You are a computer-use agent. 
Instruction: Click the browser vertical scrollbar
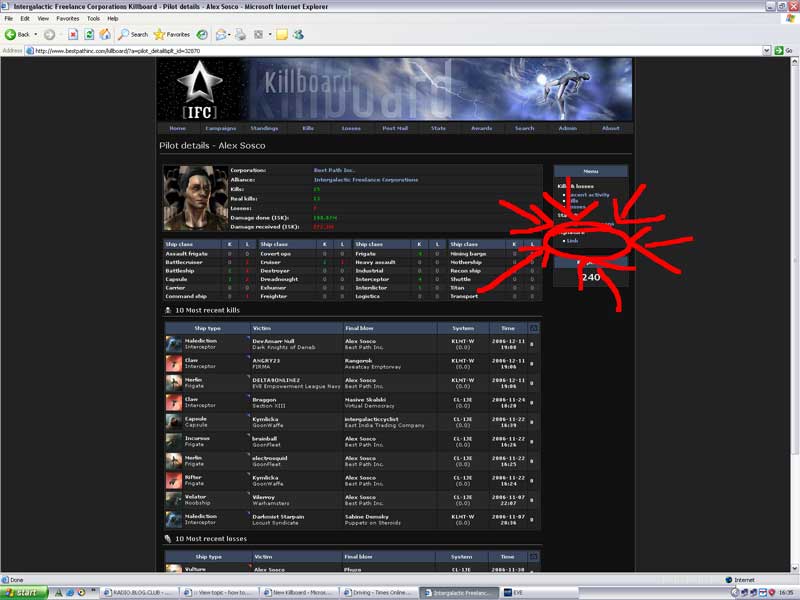tap(794, 314)
